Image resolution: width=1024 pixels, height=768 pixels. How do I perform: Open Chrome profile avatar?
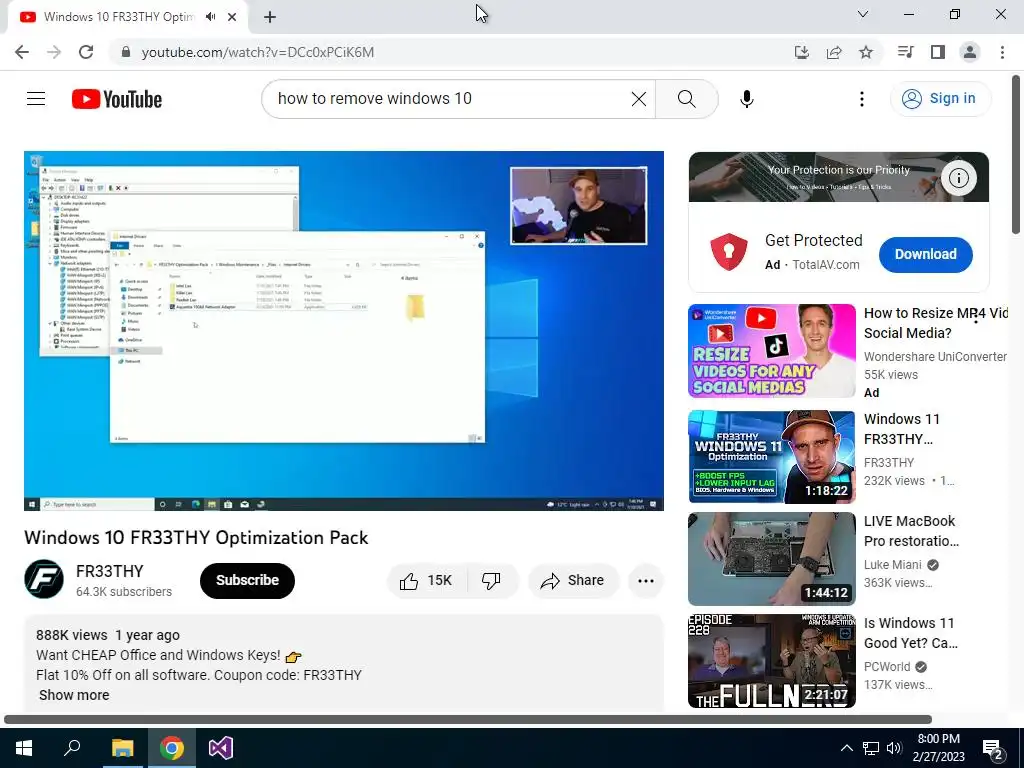point(970,52)
